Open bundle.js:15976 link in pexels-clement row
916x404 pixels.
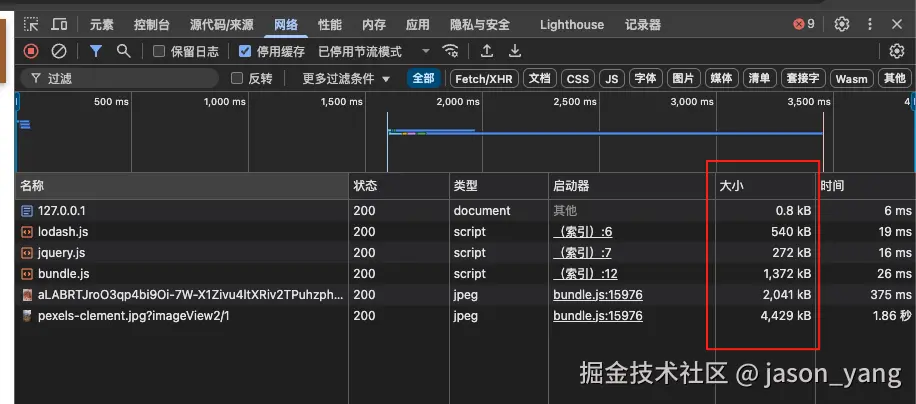(598, 316)
